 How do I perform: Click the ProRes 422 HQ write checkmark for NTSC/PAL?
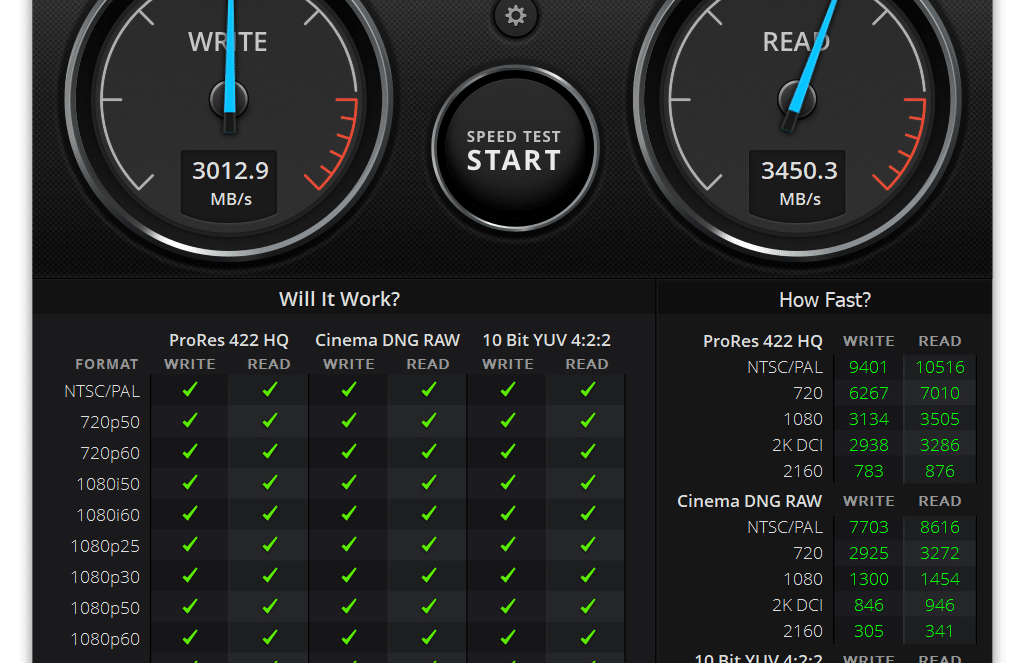point(190,390)
